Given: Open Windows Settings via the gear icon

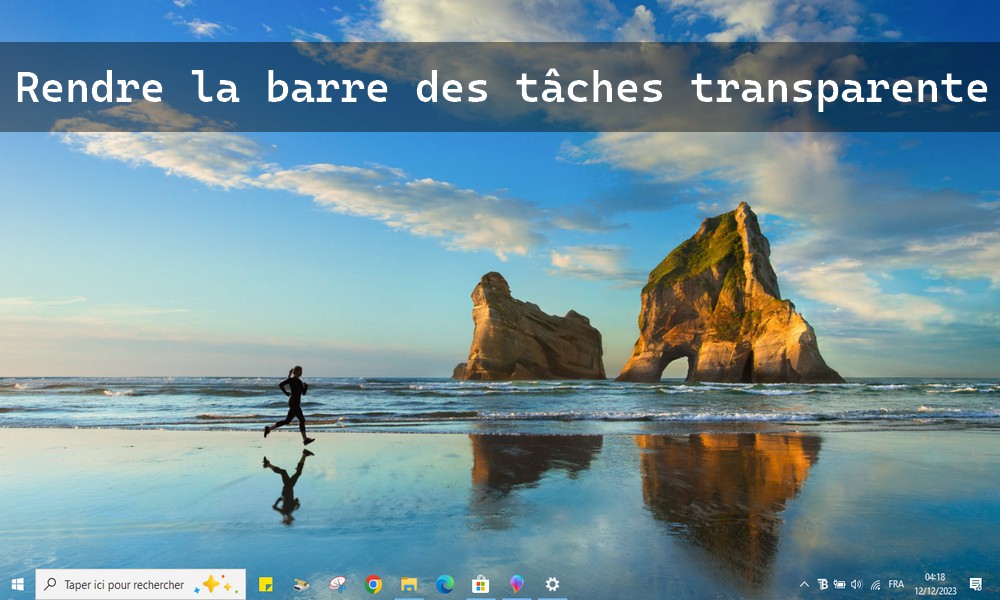Looking at the screenshot, I should (551, 584).
